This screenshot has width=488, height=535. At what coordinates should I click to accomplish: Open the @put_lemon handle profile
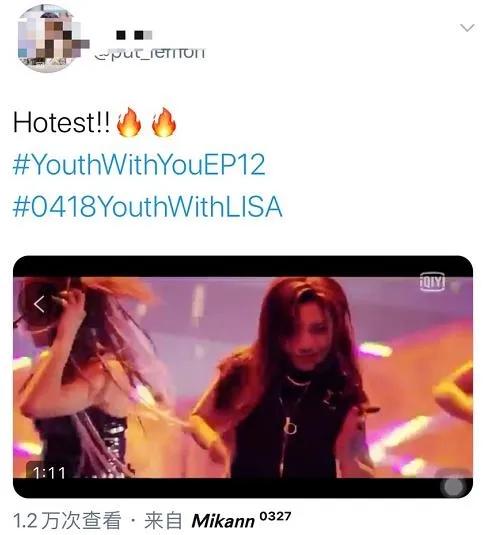click(149, 54)
